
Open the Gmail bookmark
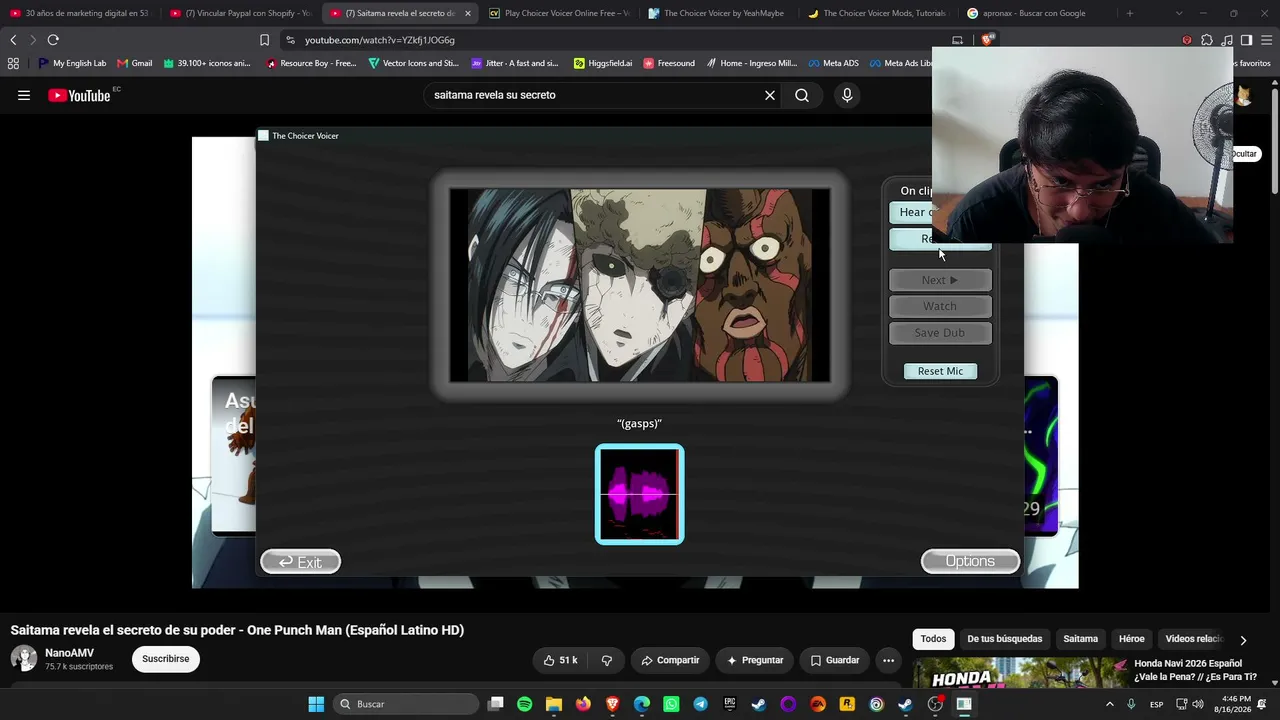pyautogui.click(x=135, y=63)
